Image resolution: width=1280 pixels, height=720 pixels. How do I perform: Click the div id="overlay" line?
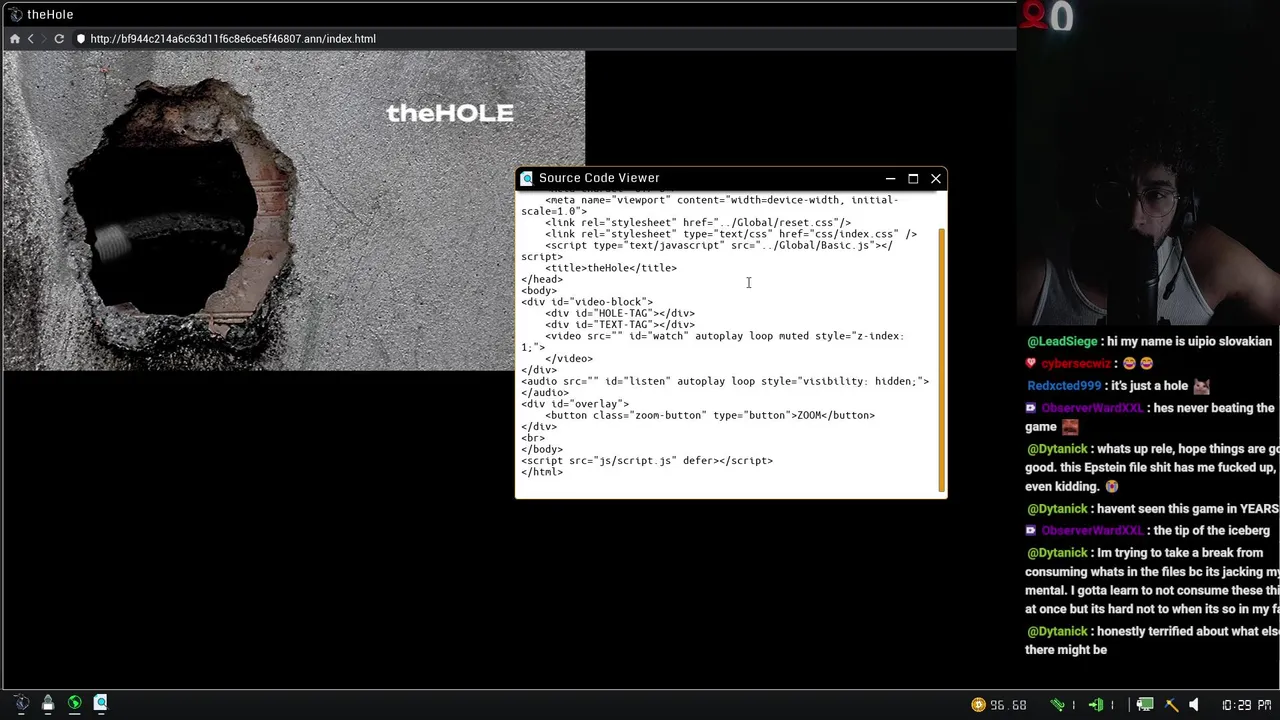(575, 404)
